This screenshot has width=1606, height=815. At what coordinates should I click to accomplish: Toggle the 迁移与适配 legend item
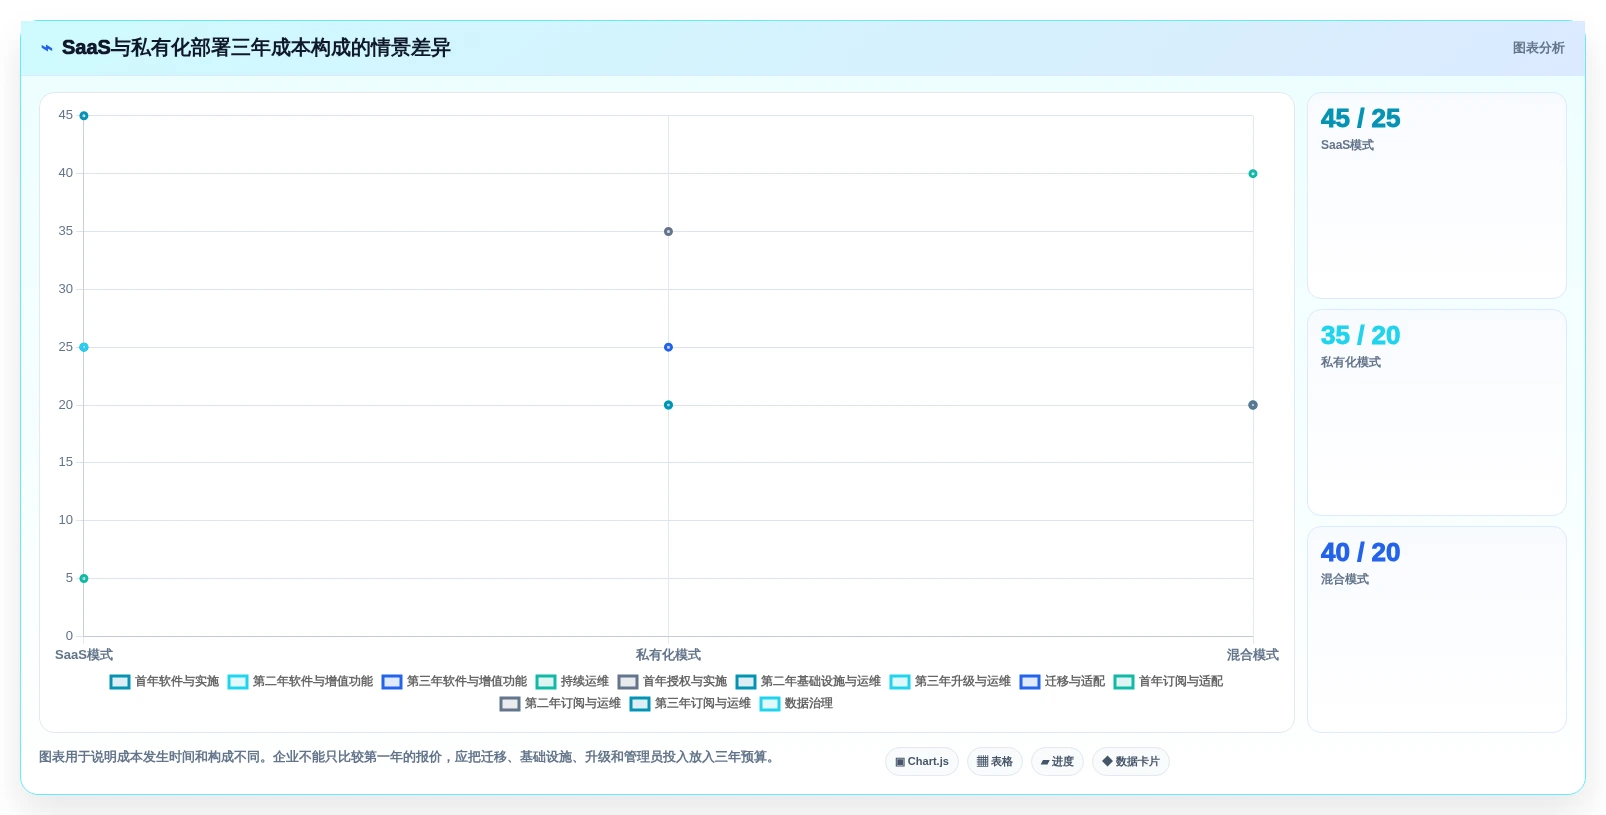click(x=1062, y=681)
